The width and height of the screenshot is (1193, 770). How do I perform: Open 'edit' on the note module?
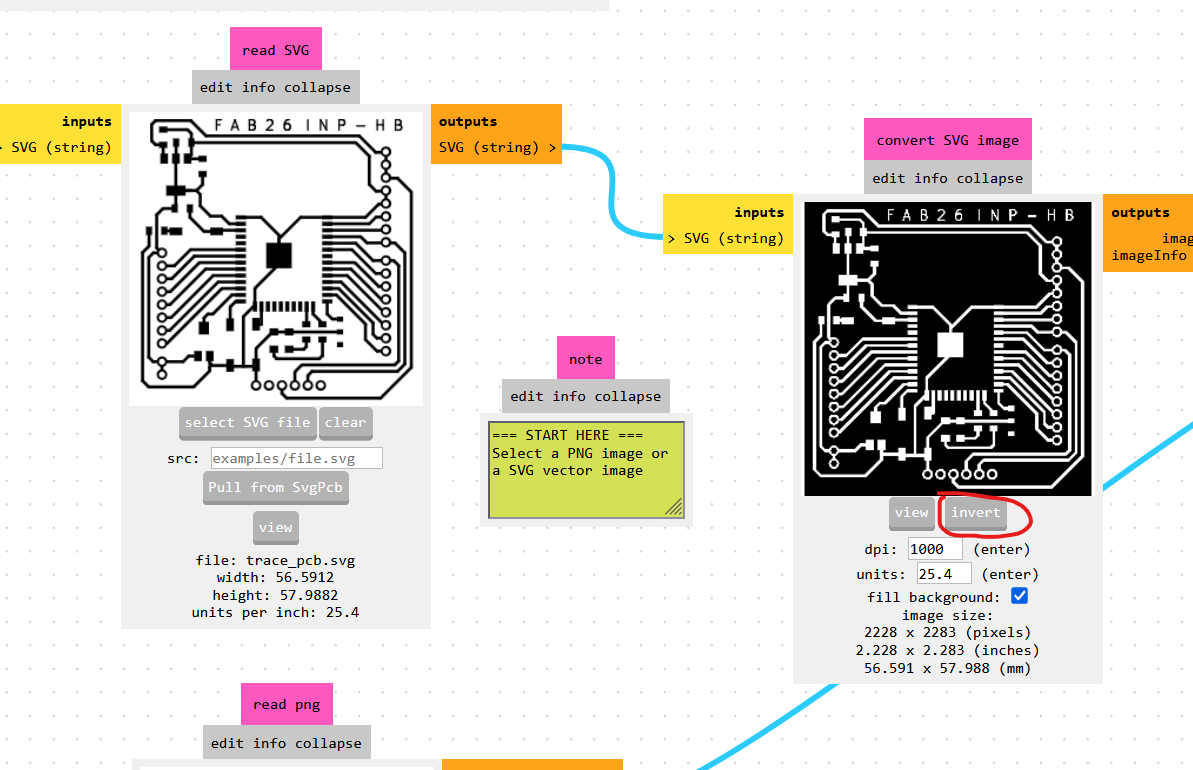pos(527,396)
